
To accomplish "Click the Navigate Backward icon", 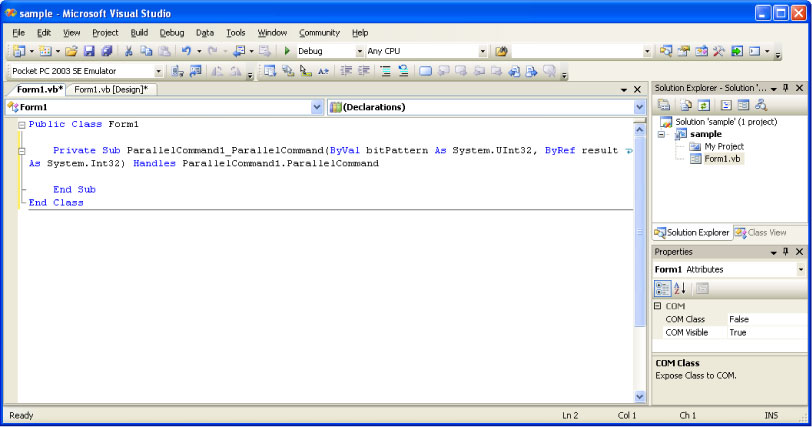I will [x=239, y=51].
